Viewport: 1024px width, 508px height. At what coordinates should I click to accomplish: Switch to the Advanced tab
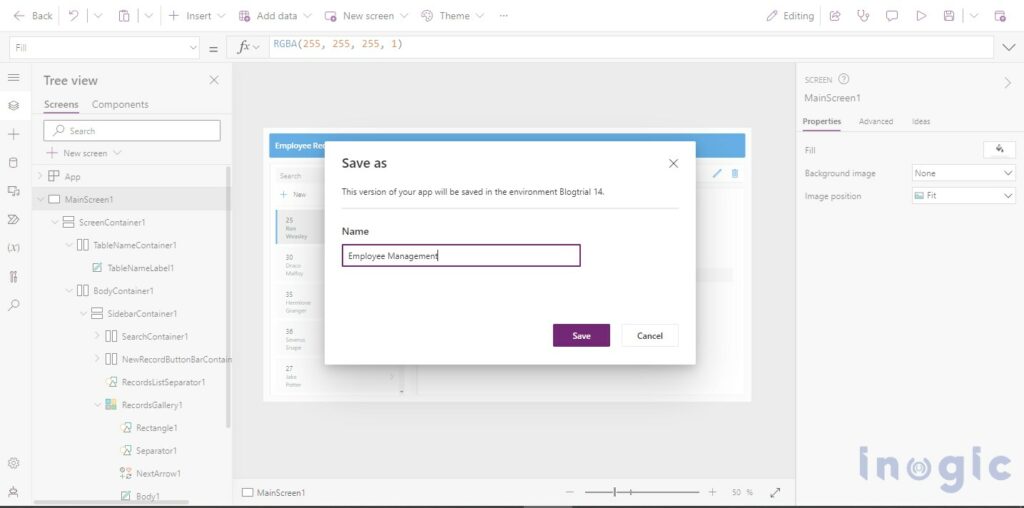(x=876, y=121)
